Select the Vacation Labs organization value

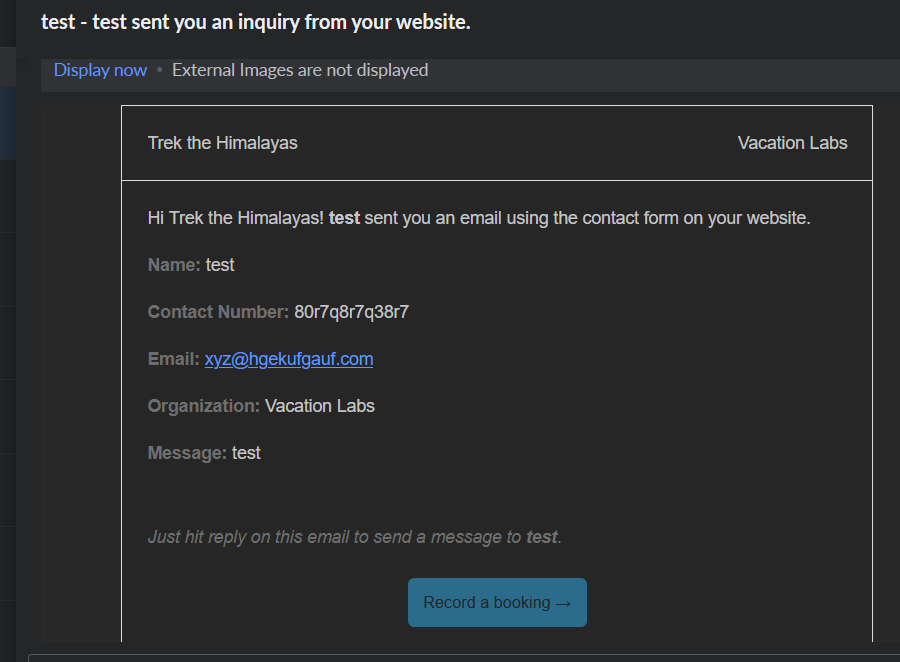(x=320, y=406)
